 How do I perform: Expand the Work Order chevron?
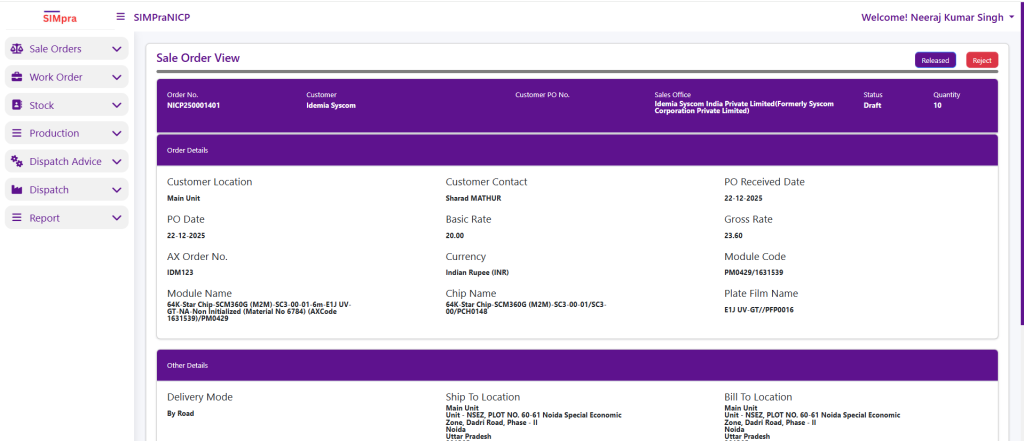pos(117,77)
